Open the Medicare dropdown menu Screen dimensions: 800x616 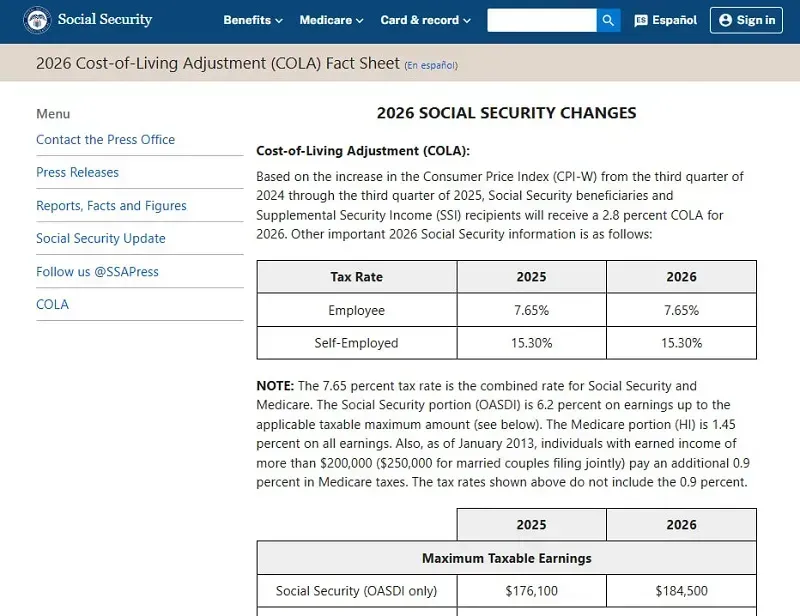(x=332, y=20)
